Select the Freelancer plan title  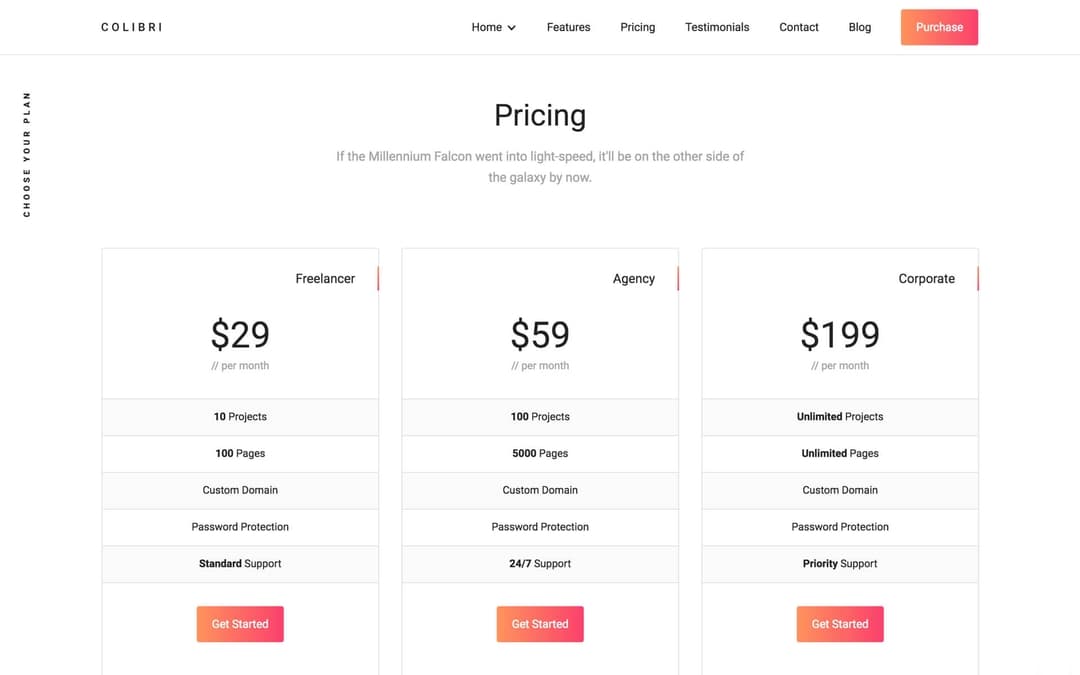(x=325, y=278)
